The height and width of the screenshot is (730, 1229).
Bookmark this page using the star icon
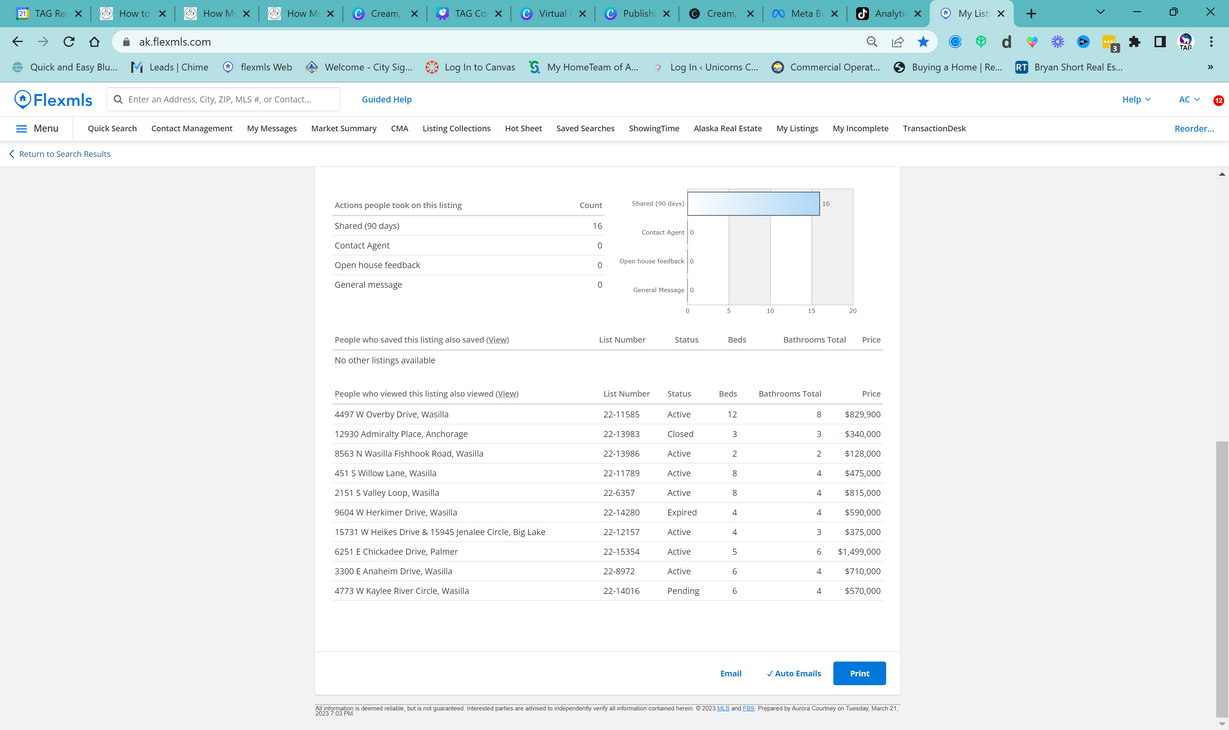coord(923,42)
